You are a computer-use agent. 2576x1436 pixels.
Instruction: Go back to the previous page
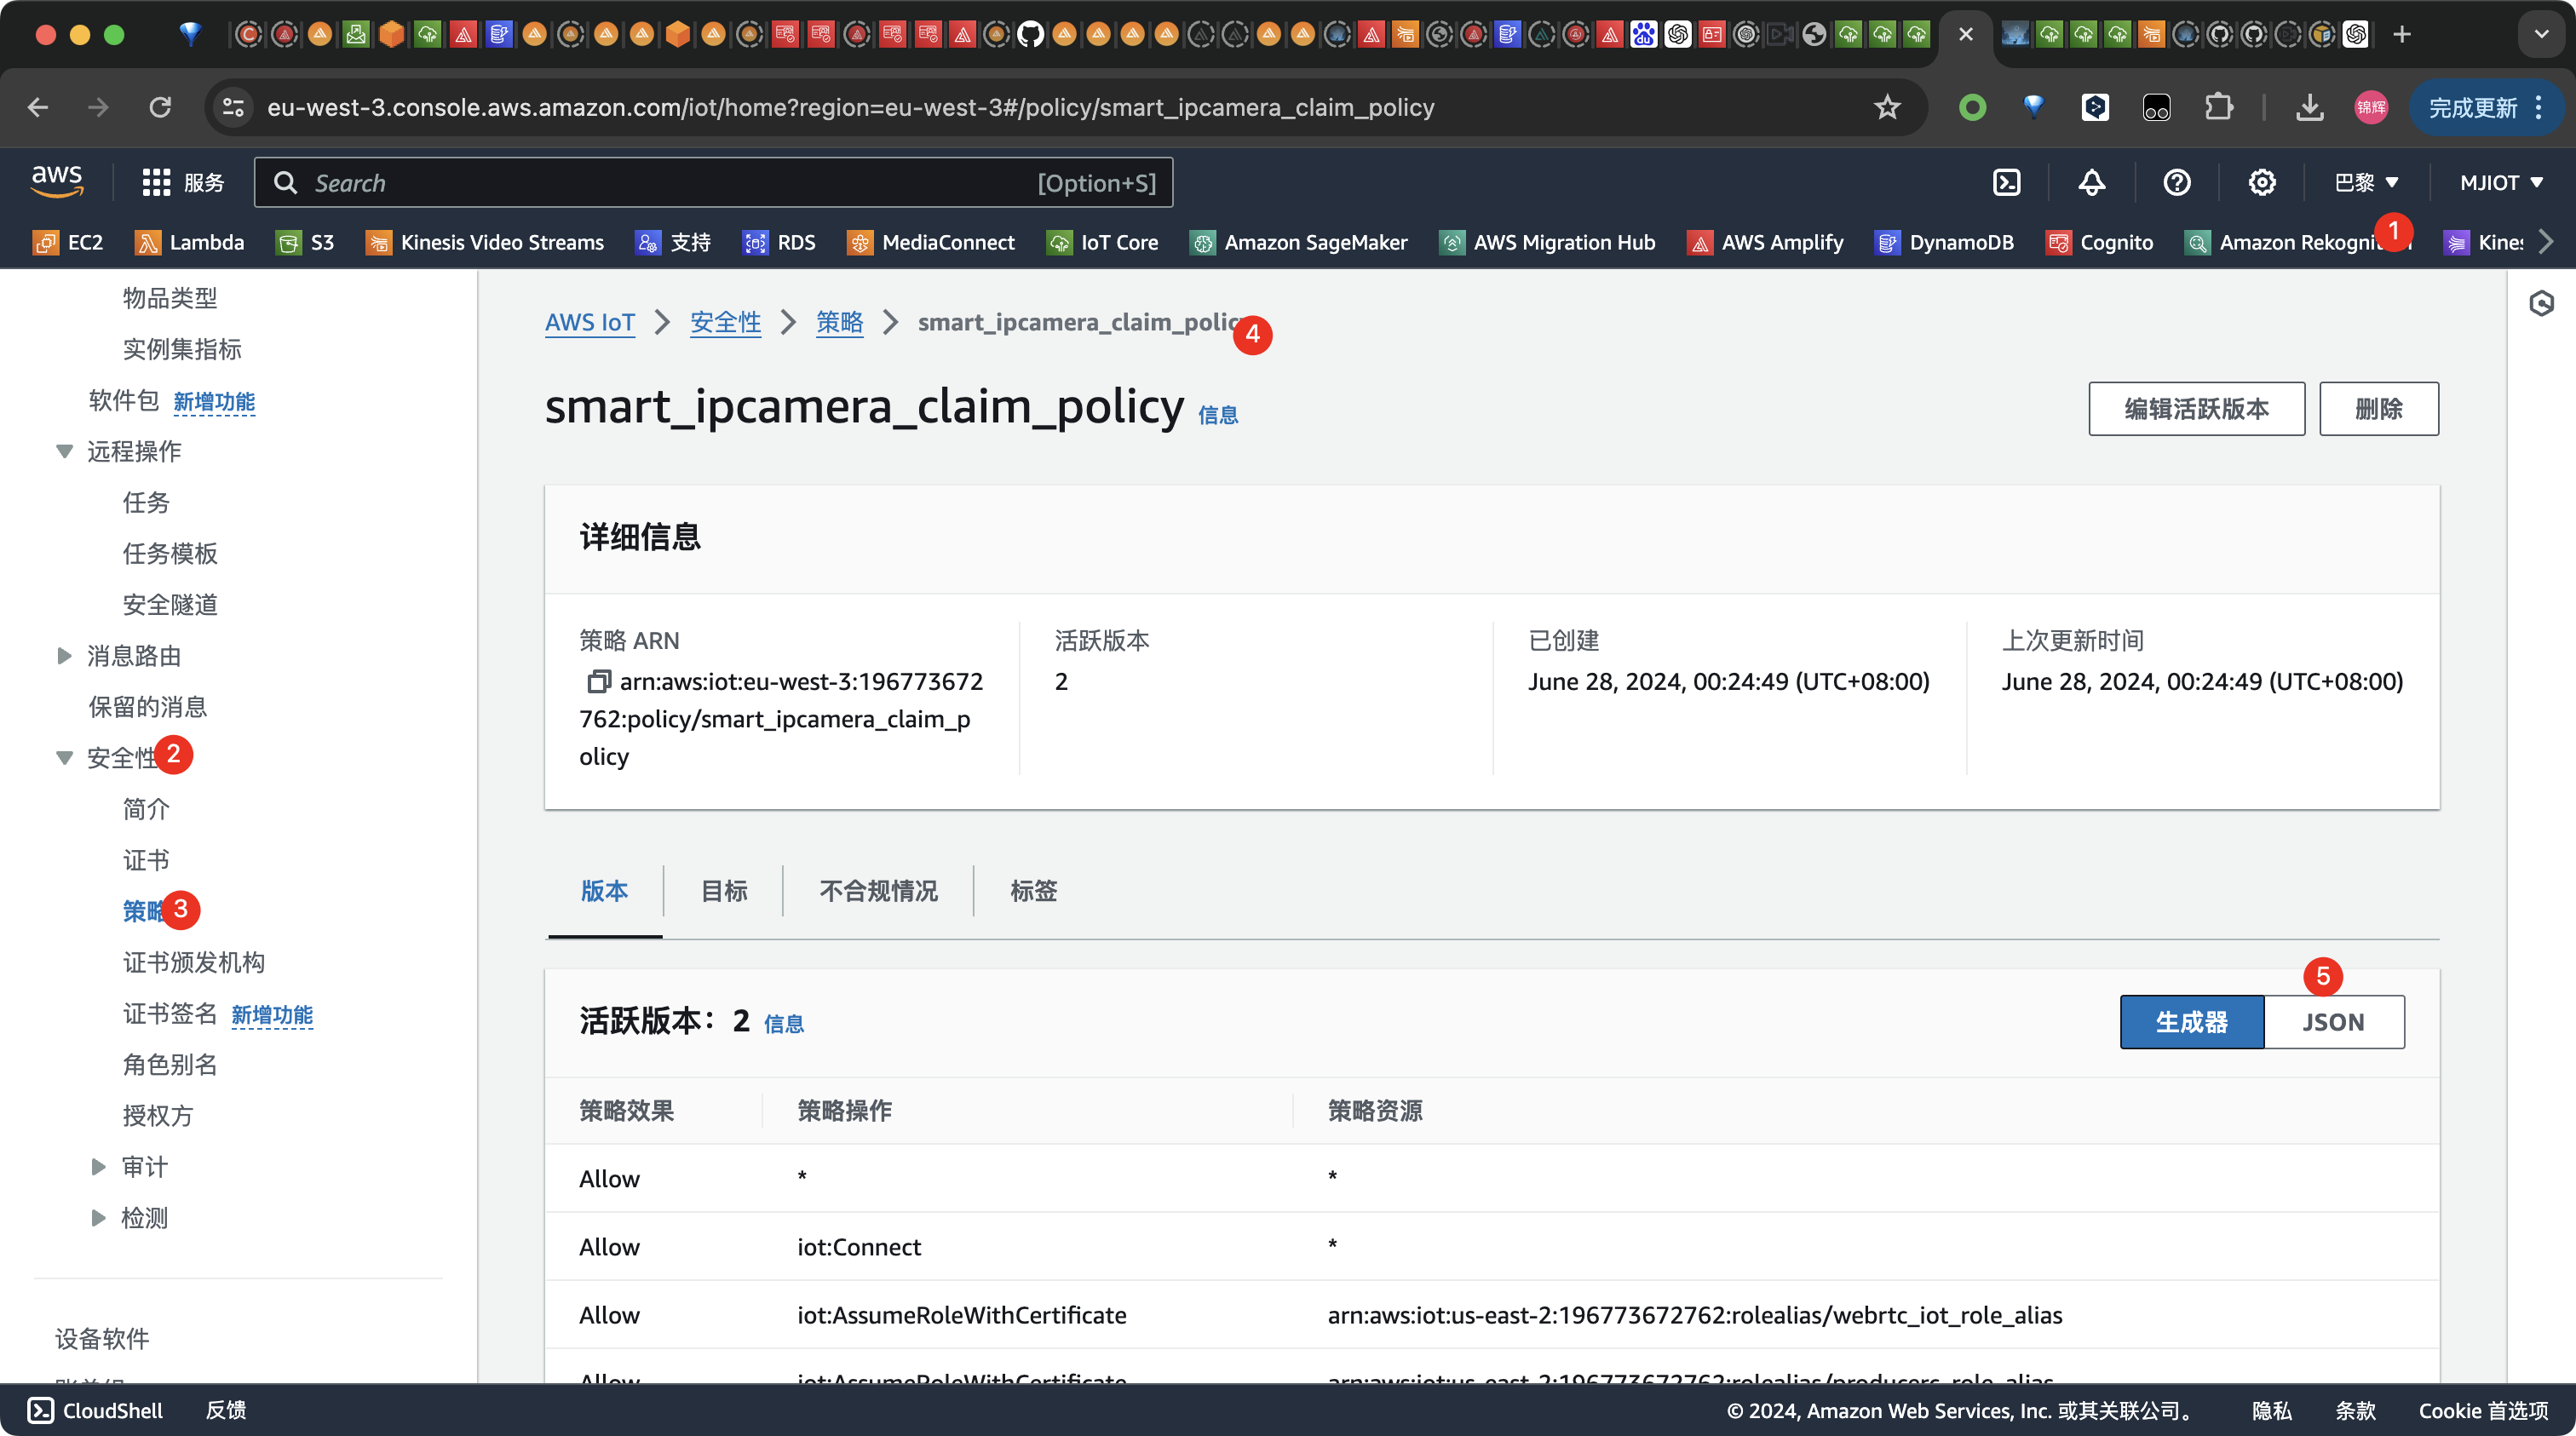tap(38, 107)
